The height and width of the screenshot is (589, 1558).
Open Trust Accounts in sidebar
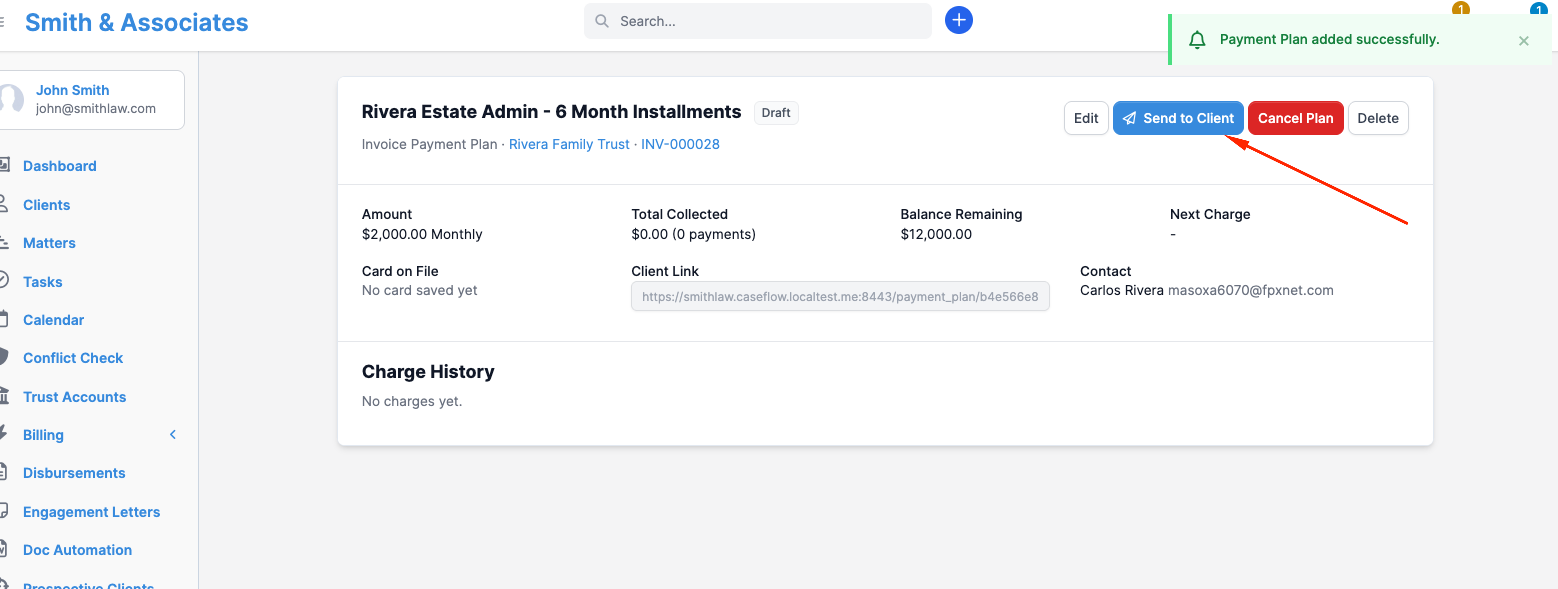(74, 397)
